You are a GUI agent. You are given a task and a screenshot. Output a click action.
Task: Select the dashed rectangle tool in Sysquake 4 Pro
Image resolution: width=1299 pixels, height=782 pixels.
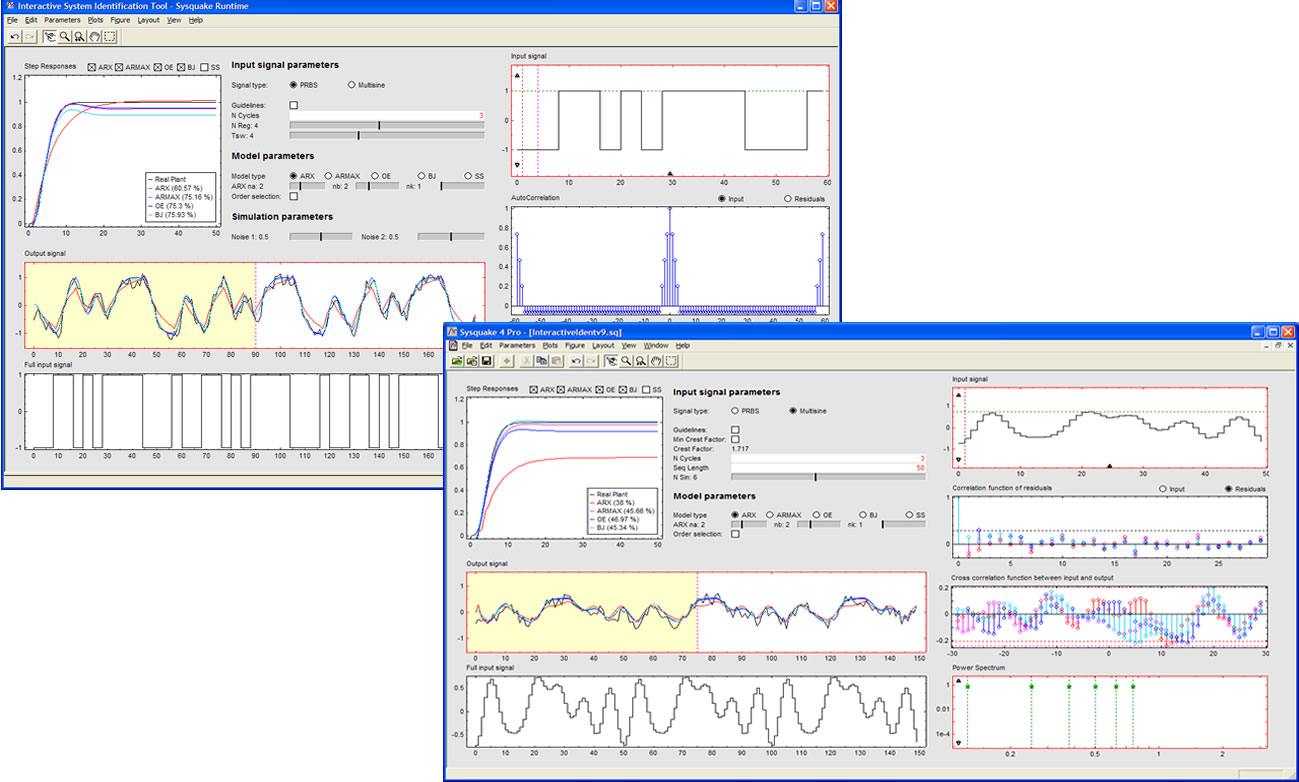[671, 360]
